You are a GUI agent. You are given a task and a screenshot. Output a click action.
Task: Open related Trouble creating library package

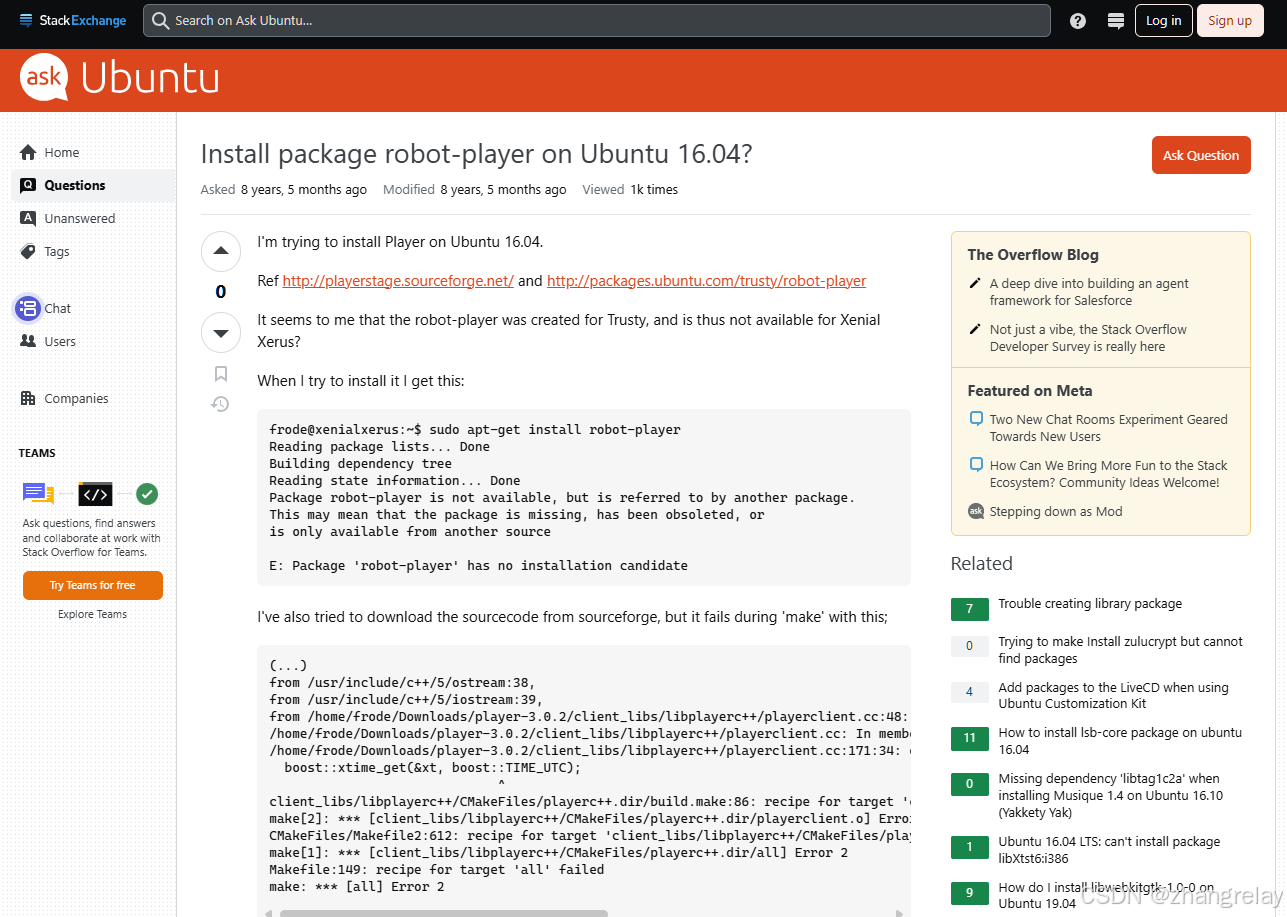click(1090, 604)
